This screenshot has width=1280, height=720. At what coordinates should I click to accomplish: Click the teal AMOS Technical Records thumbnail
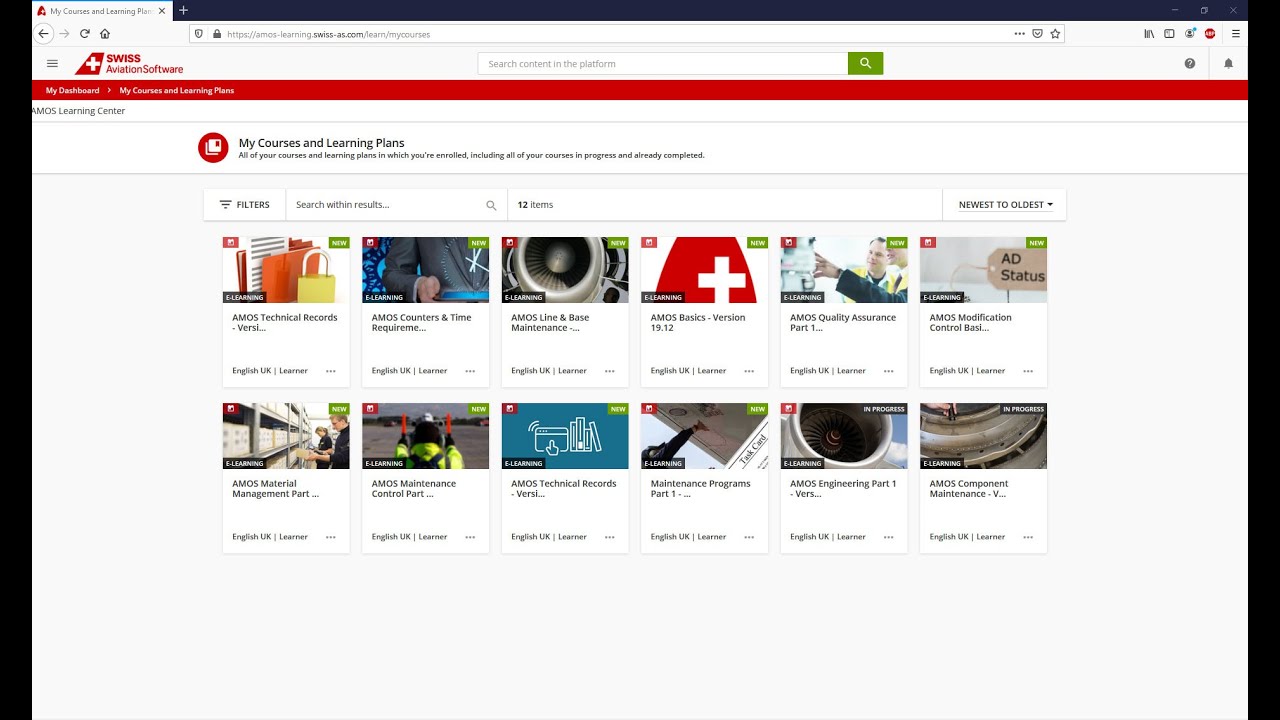565,436
